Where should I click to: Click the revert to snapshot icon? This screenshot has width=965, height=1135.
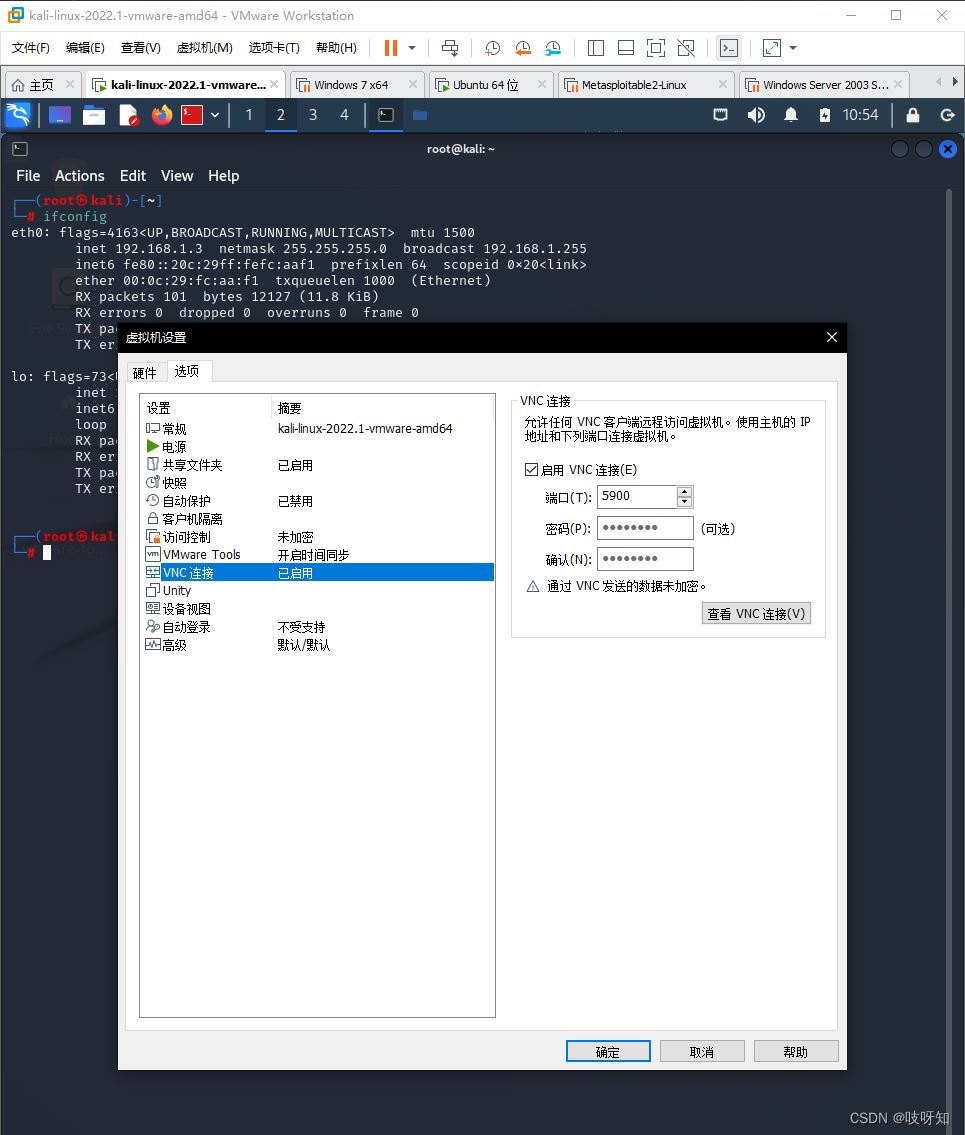point(523,48)
